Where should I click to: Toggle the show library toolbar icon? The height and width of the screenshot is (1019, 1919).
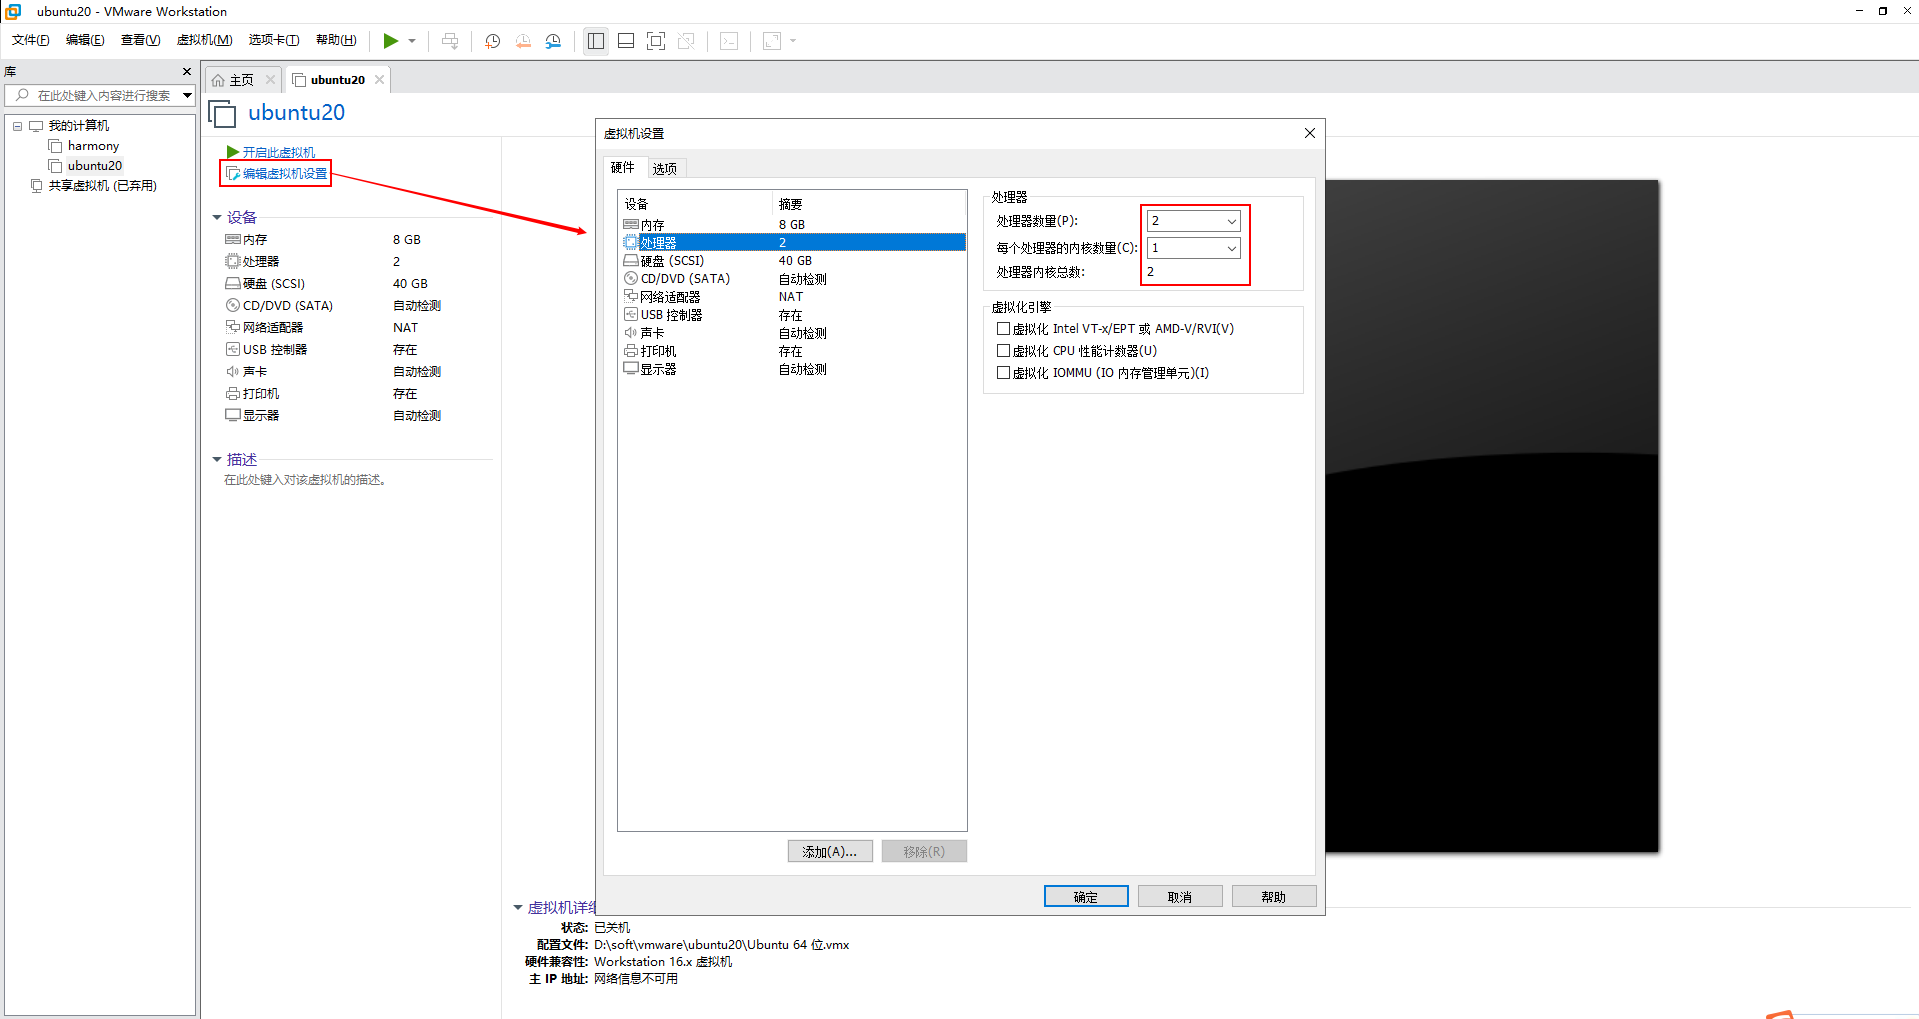click(x=596, y=41)
